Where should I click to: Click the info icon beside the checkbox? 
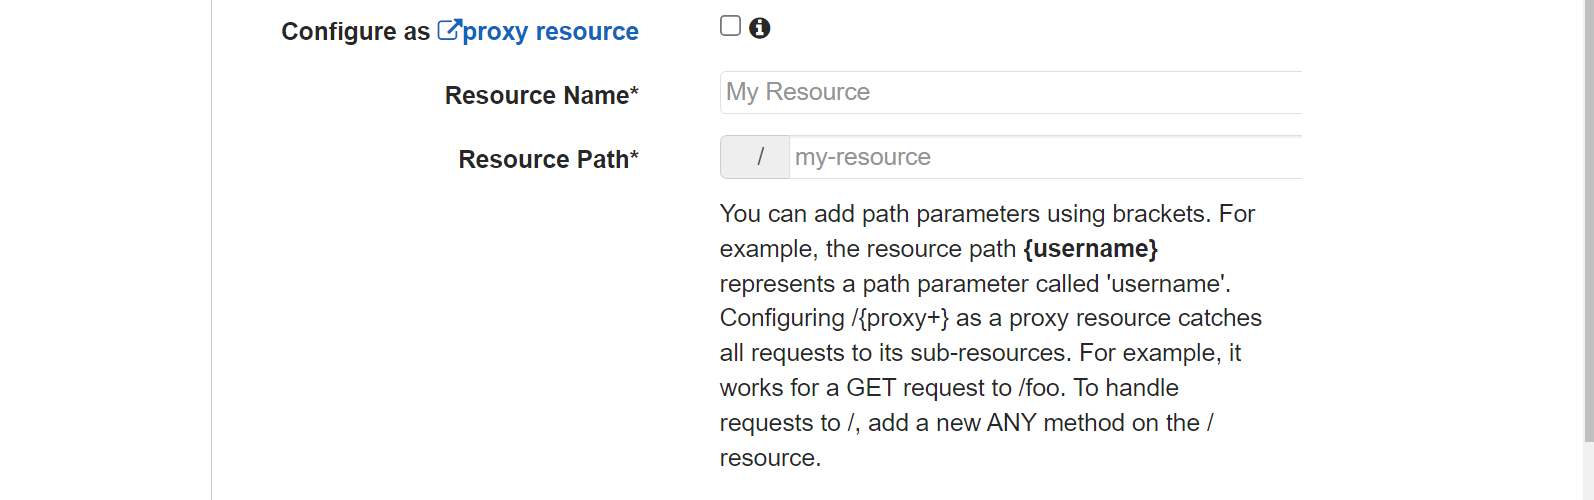760,28
